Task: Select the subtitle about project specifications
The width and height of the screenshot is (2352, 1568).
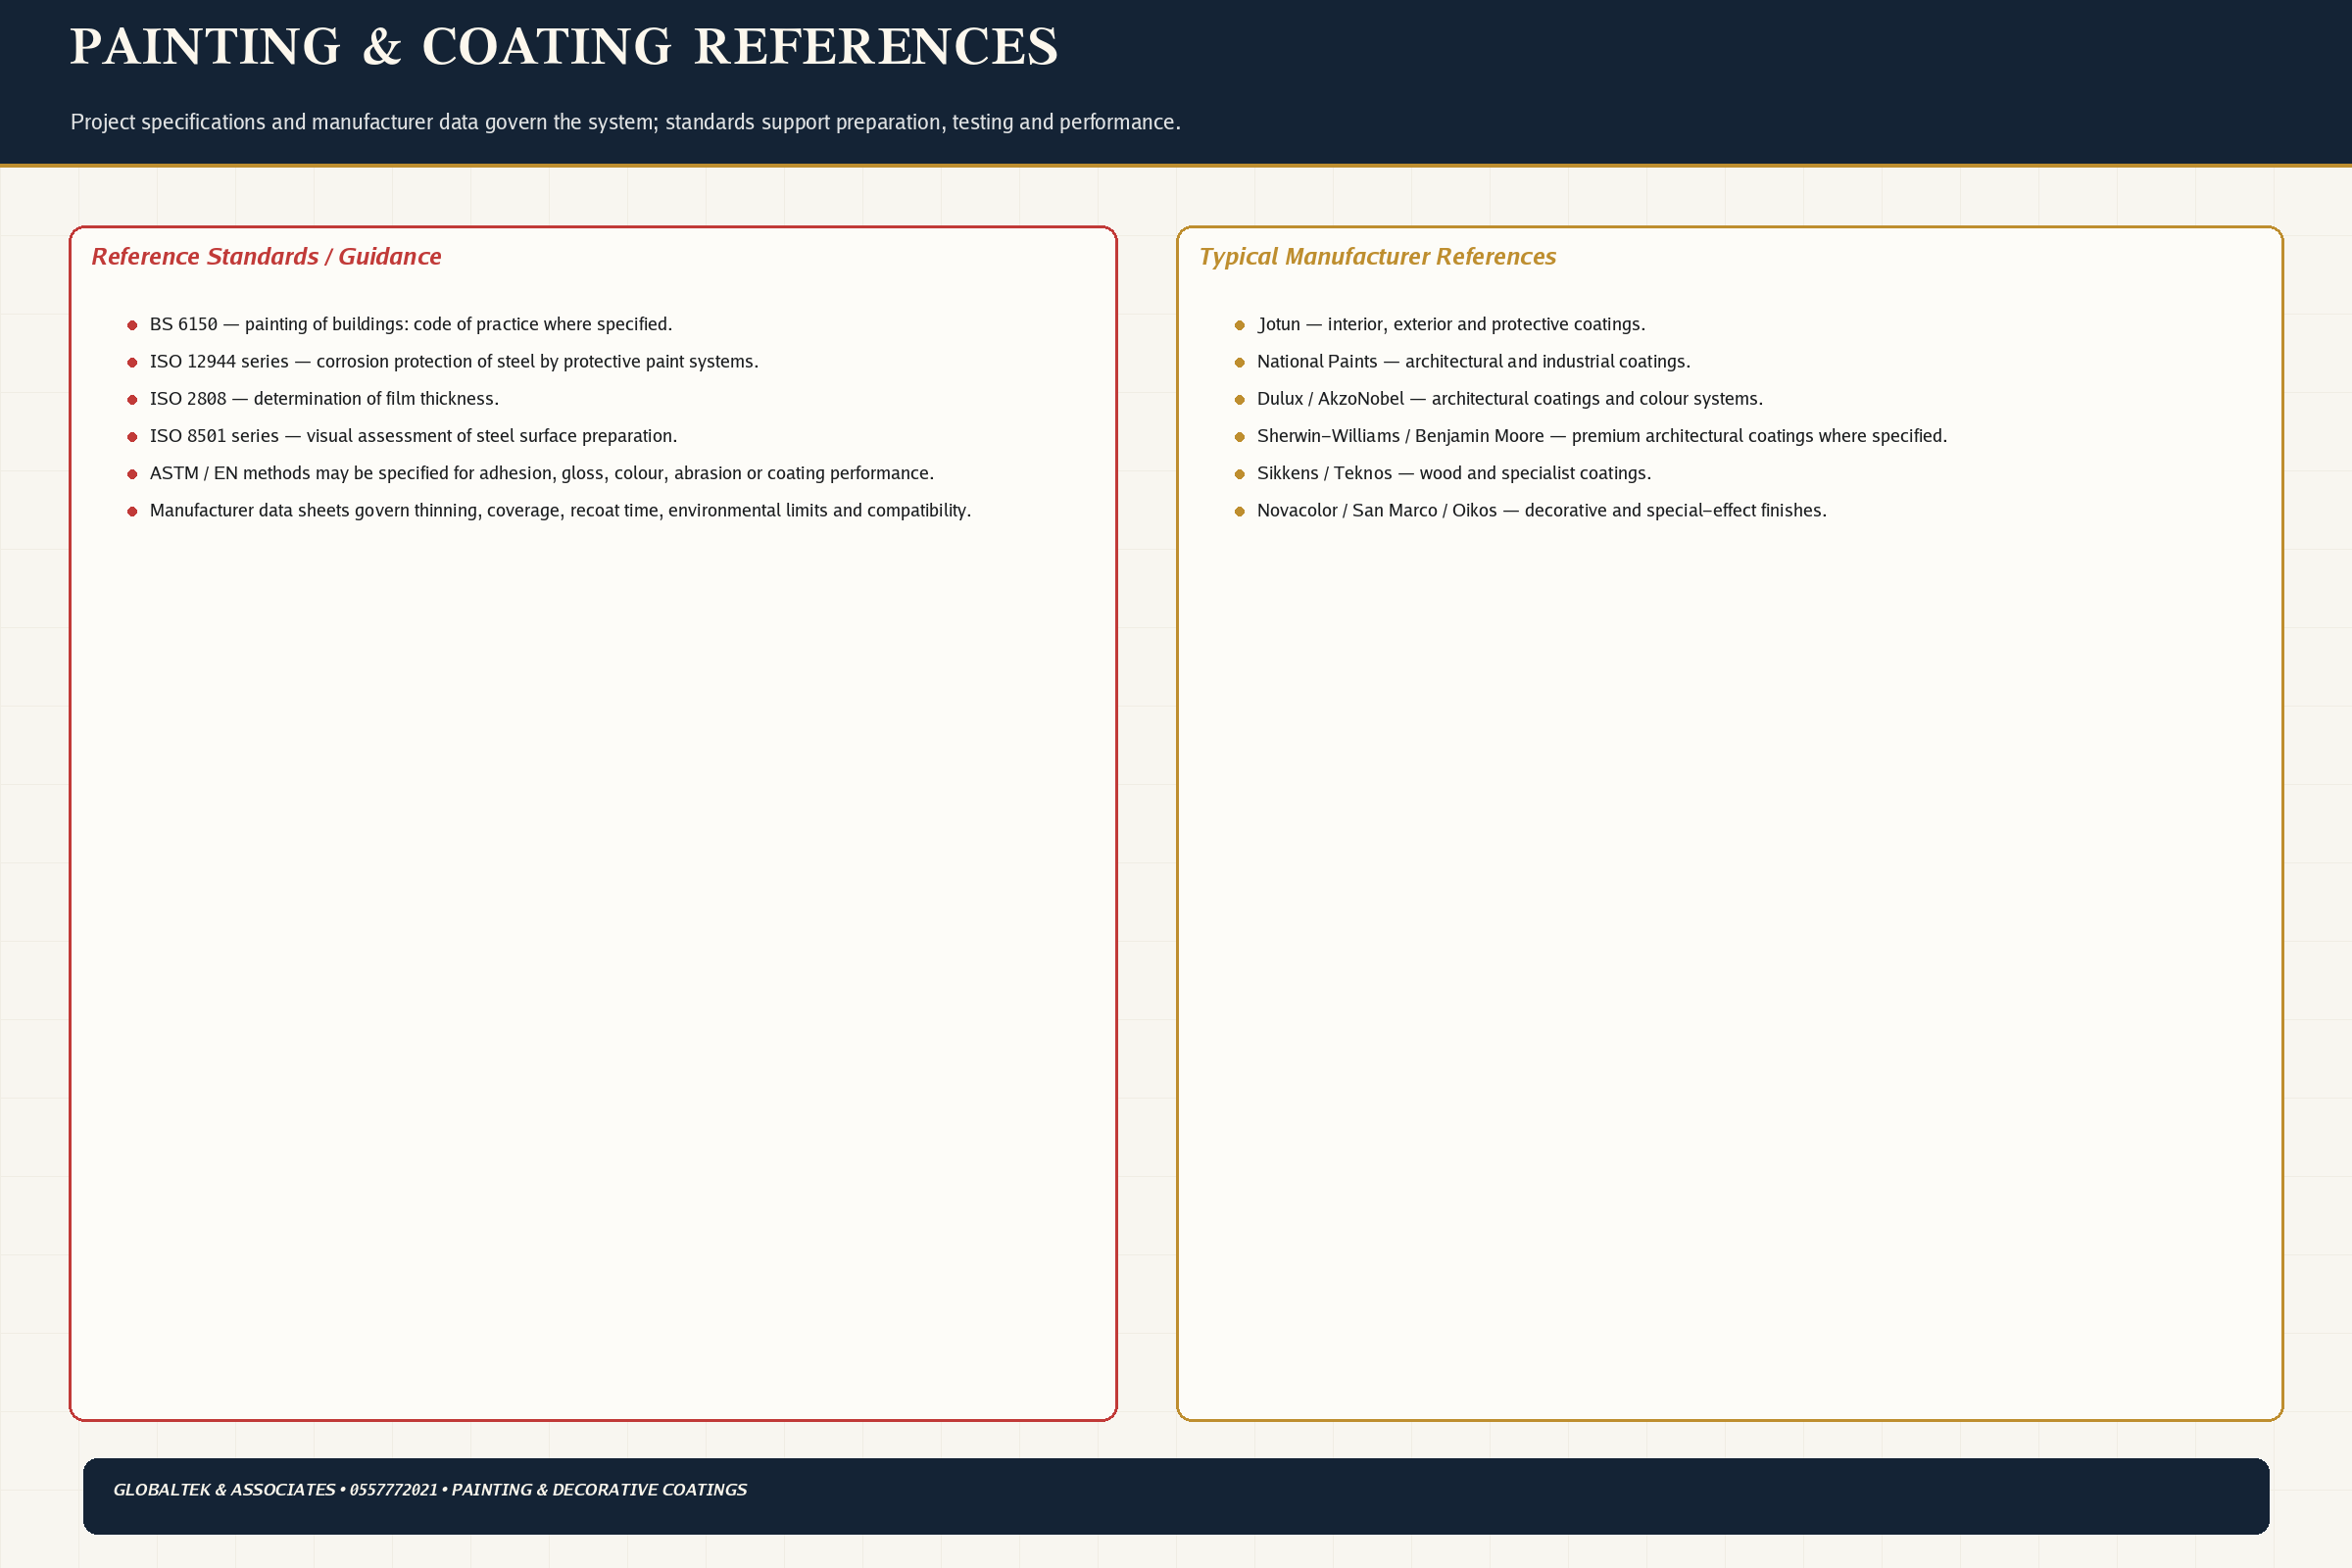Action: tap(625, 122)
